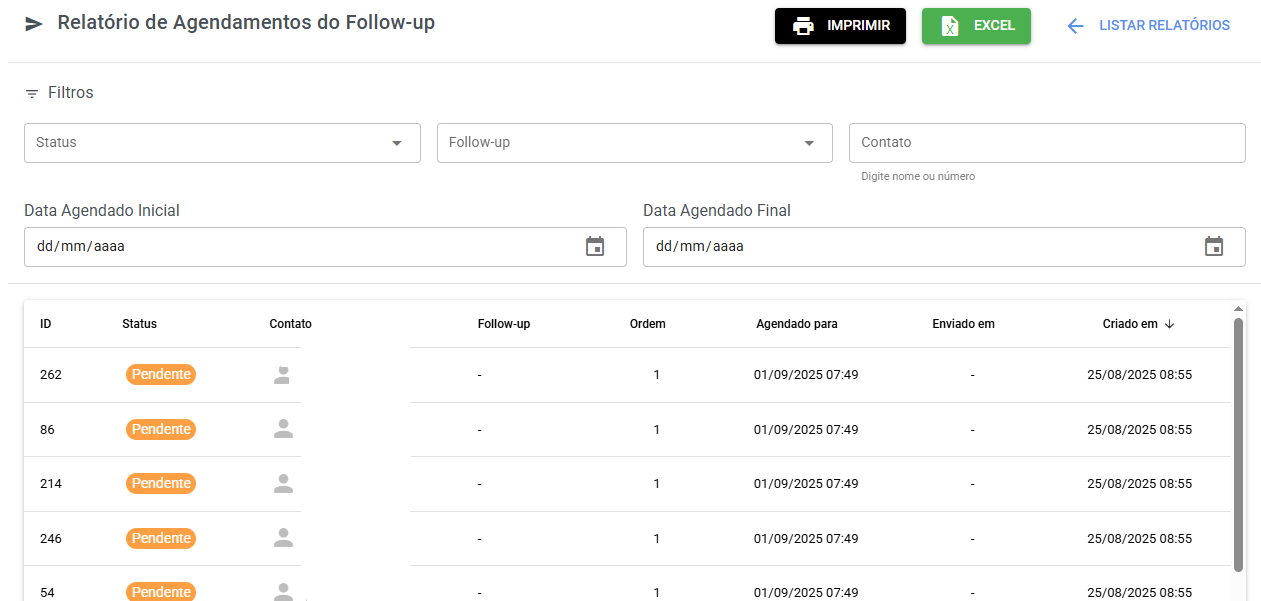Open calendar picker for Data Agendado Inicial
This screenshot has width=1261, height=601.
[x=595, y=246]
